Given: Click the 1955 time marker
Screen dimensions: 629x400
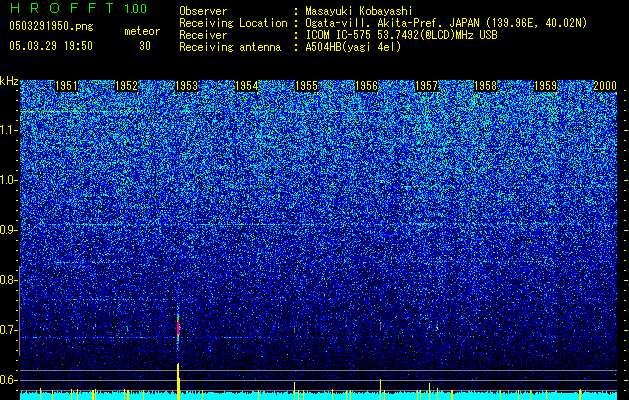Looking at the screenshot, I should pyautogui.click(x=306, y=86).
